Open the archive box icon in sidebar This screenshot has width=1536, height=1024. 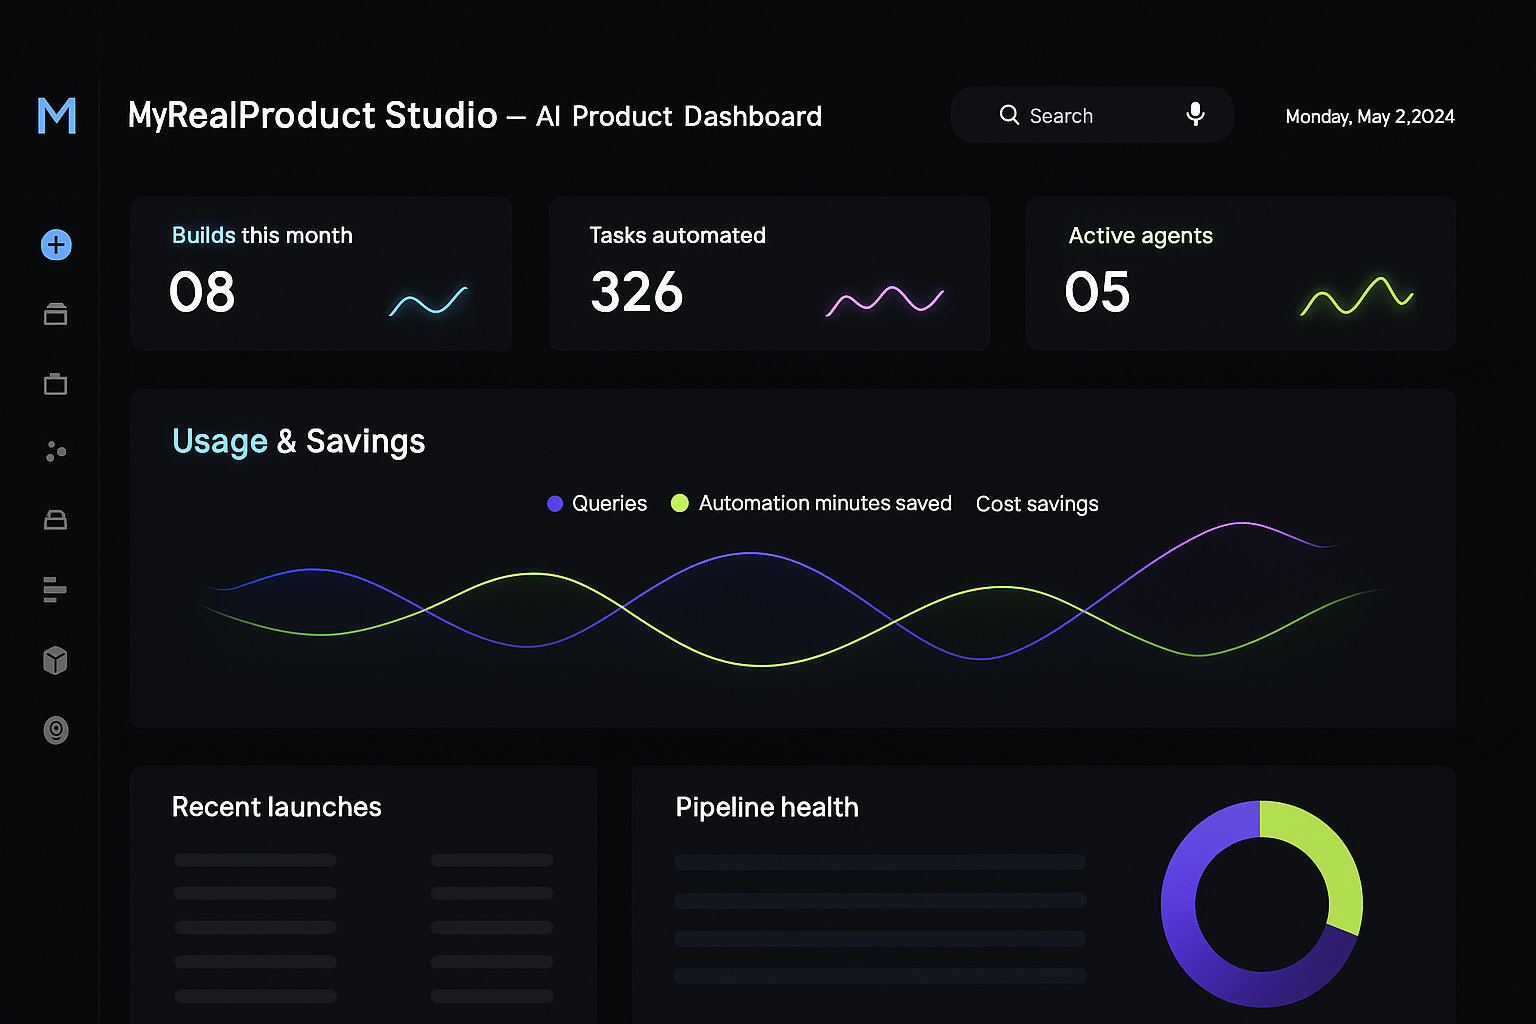56,315
